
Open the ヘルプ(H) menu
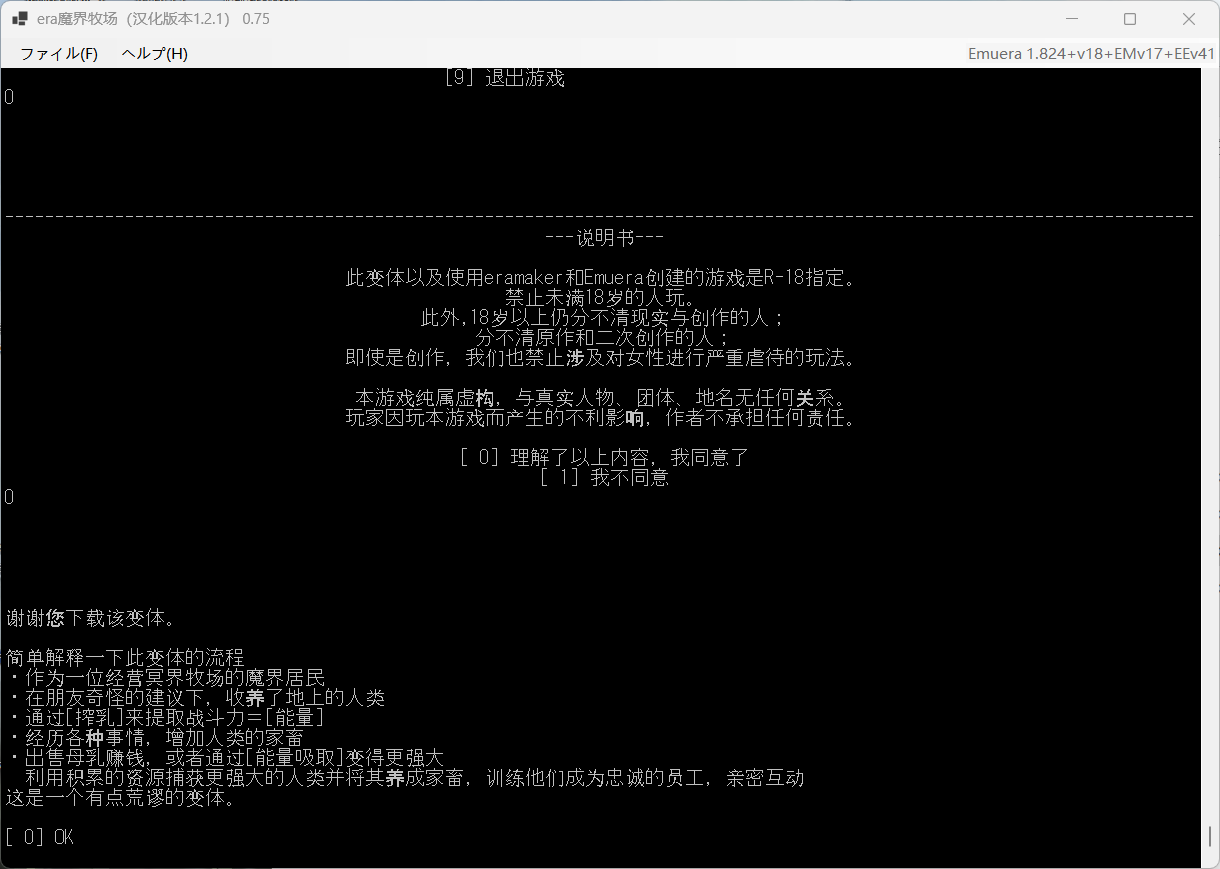[x=155, y=54]
